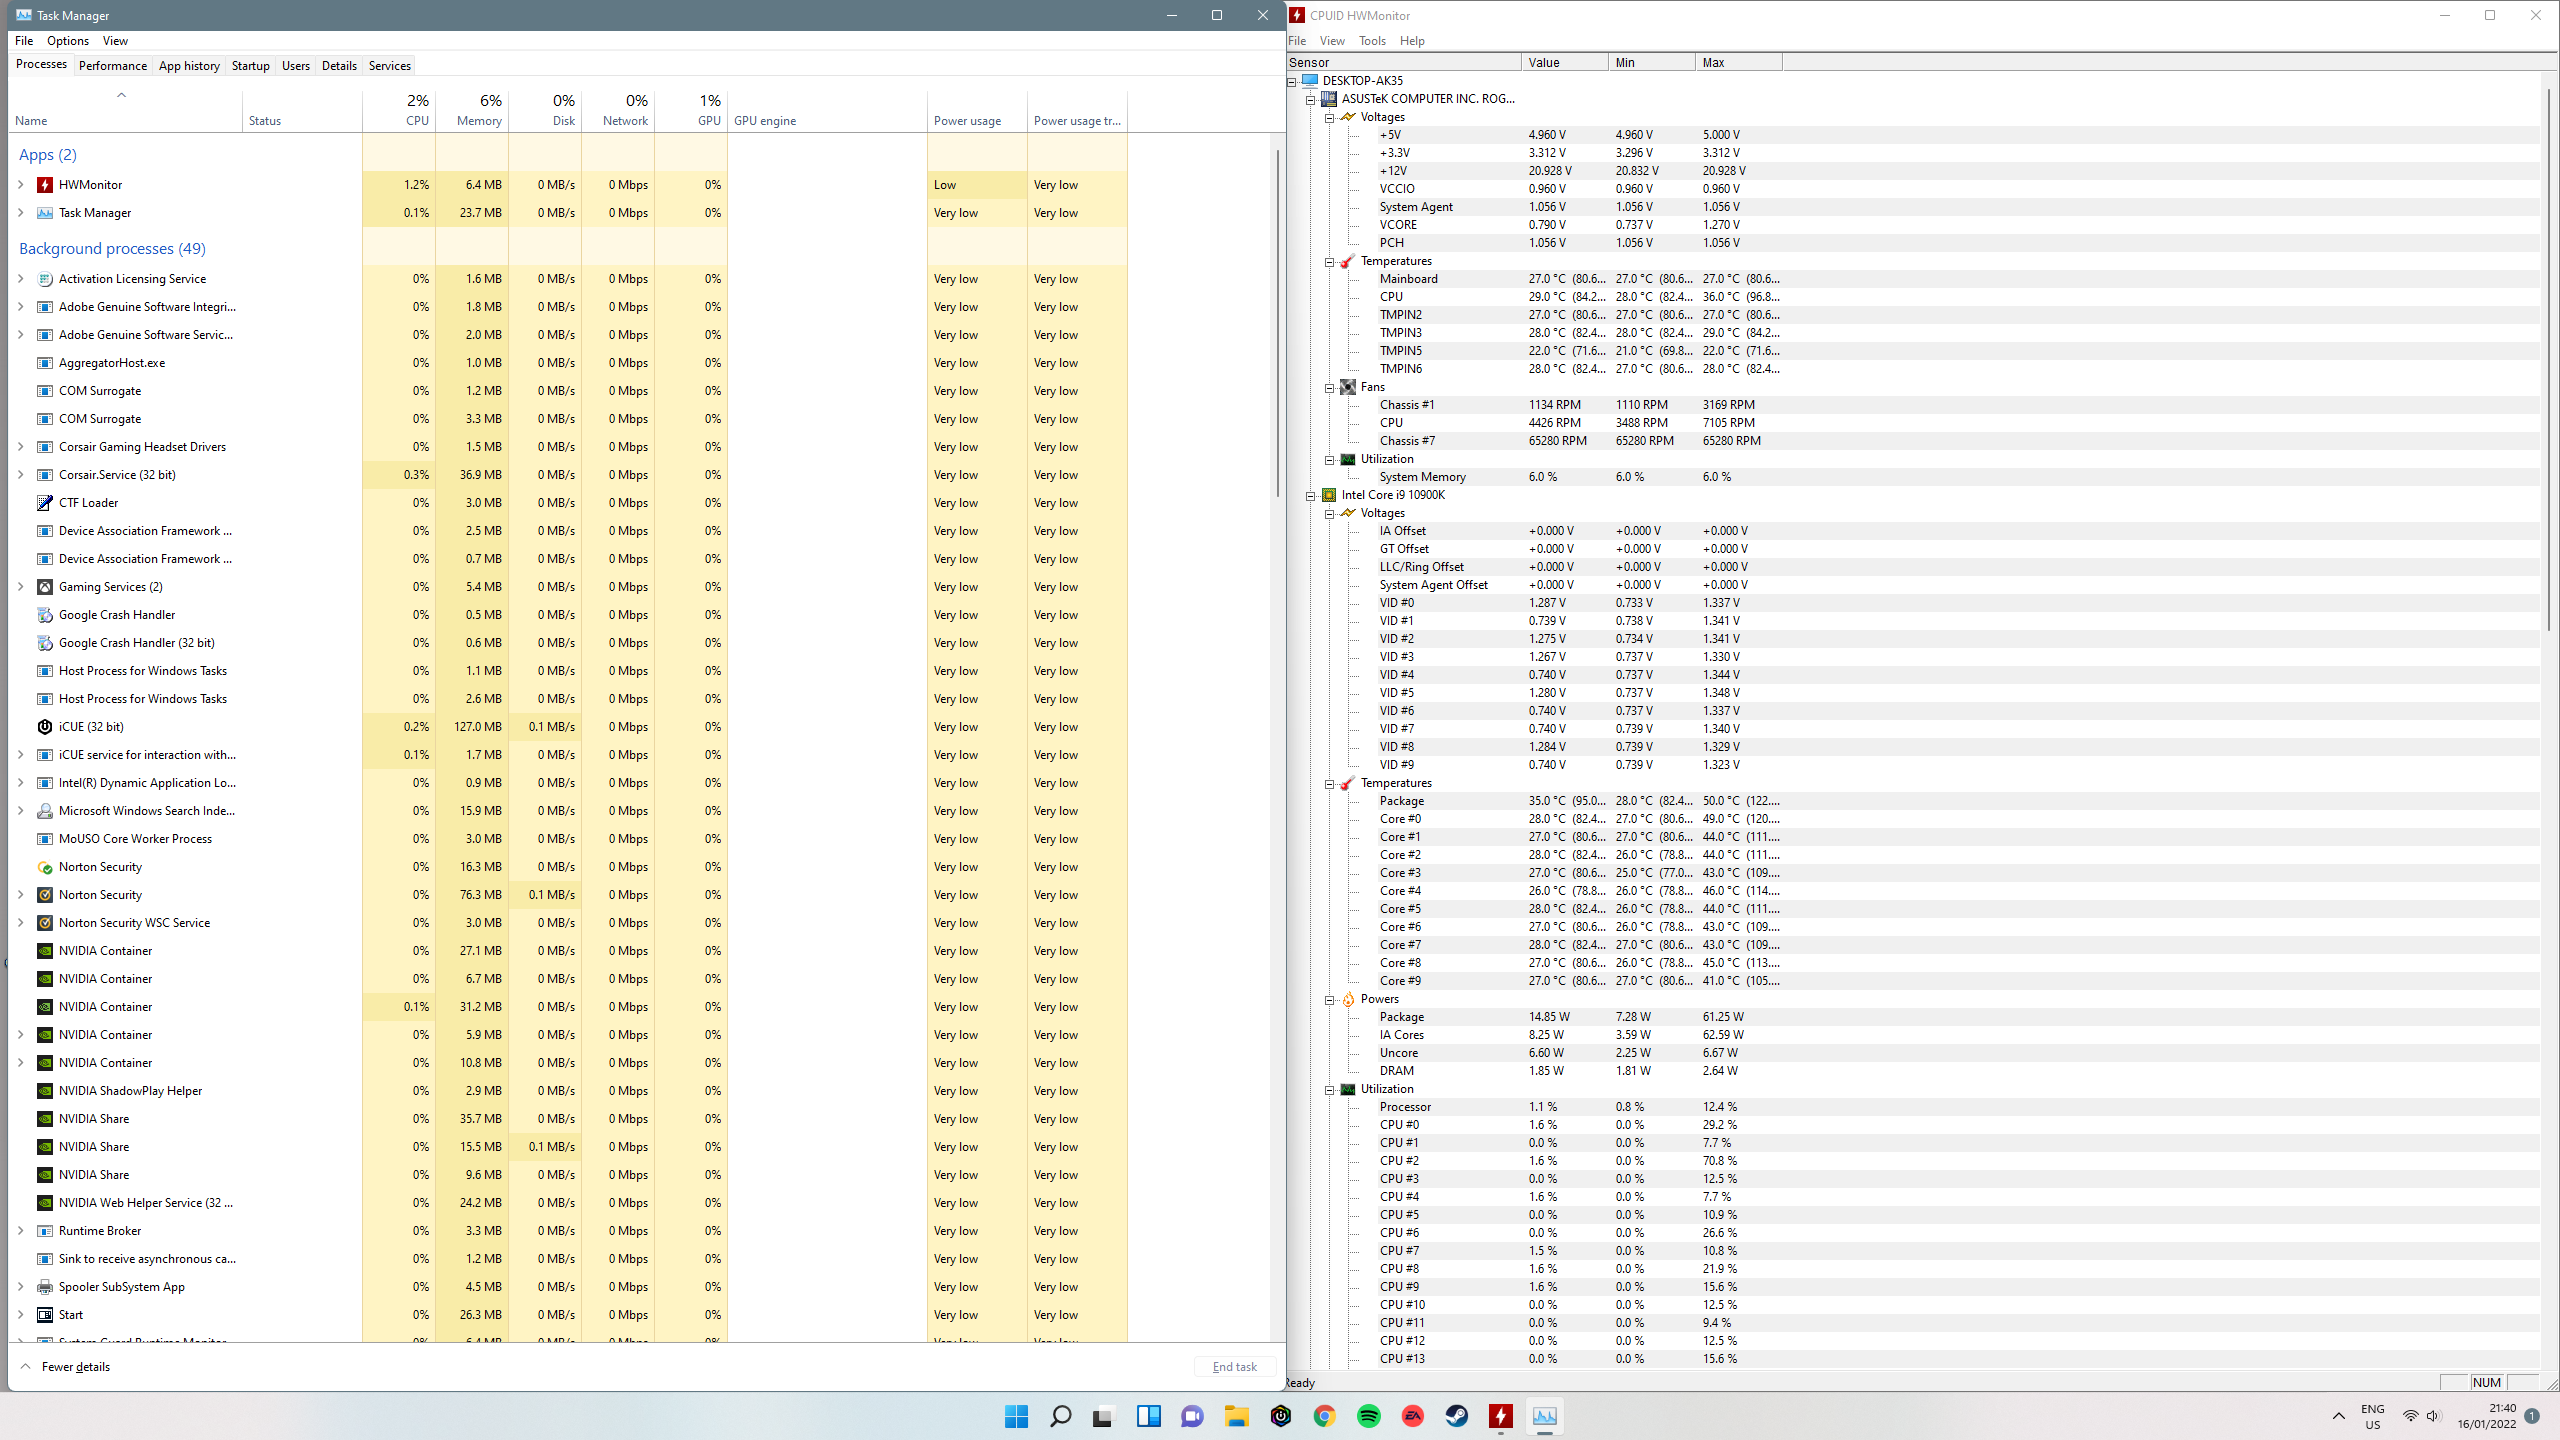Sort by Power usage column
The image size is (2560, 1440).
(978, 110)
